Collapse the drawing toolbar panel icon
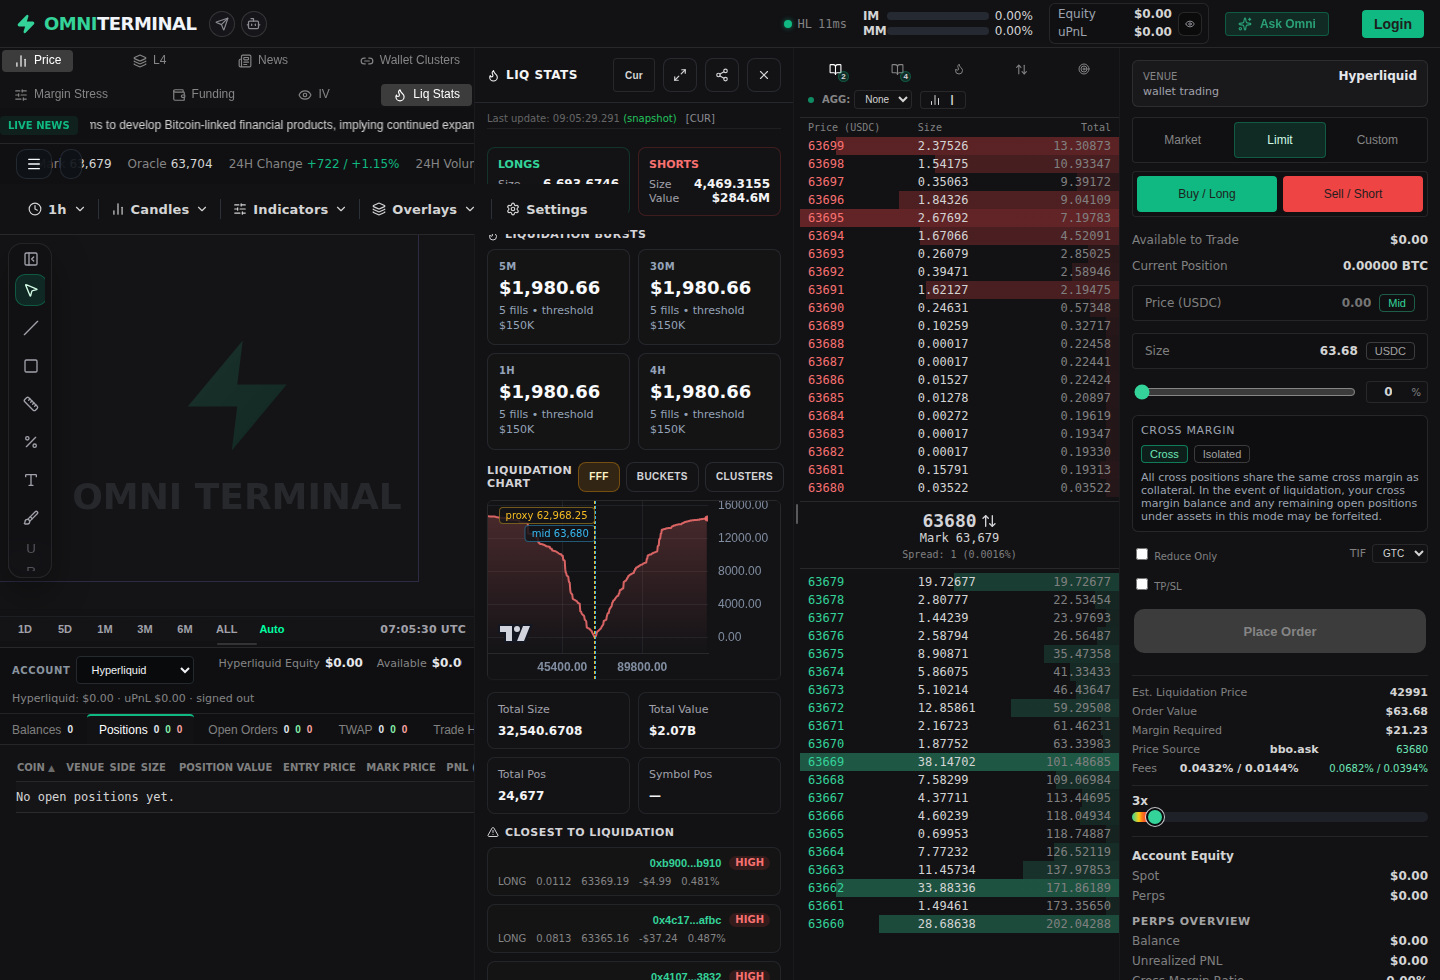Viewport: 1440px width, 980px height. (31, 259)
